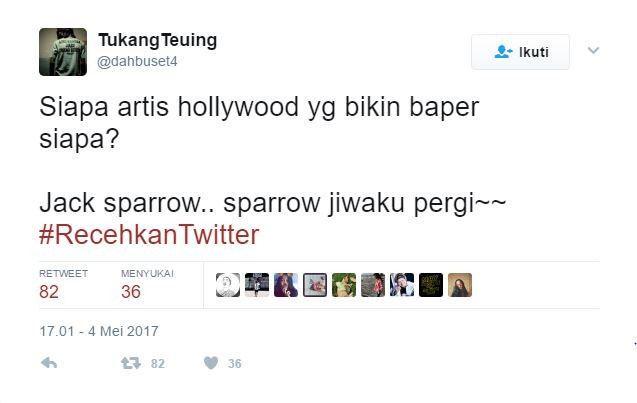Open the eighth liker's black avatar

click(431, 285)
